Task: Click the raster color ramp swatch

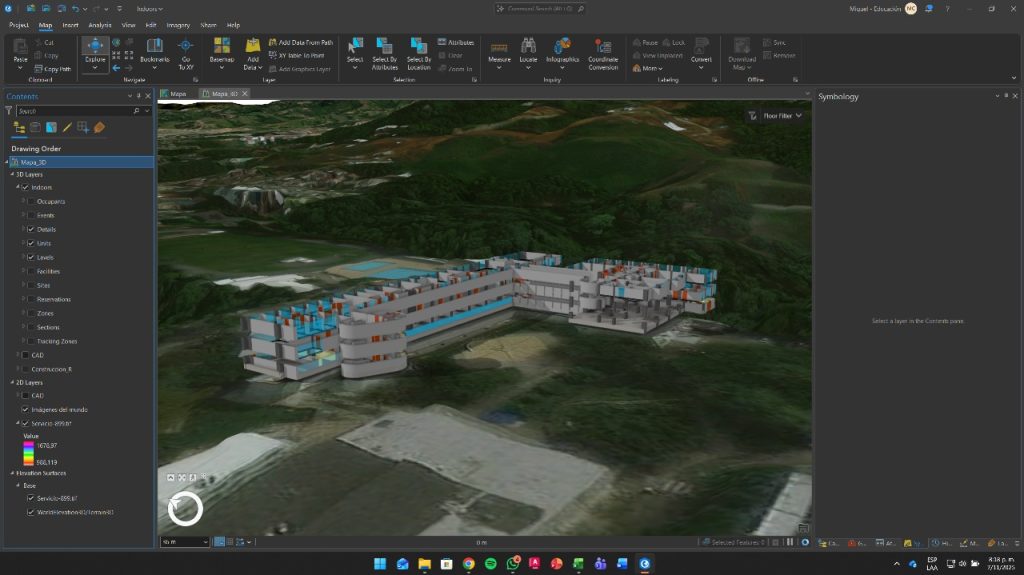Action: click(x=28, y=452)
